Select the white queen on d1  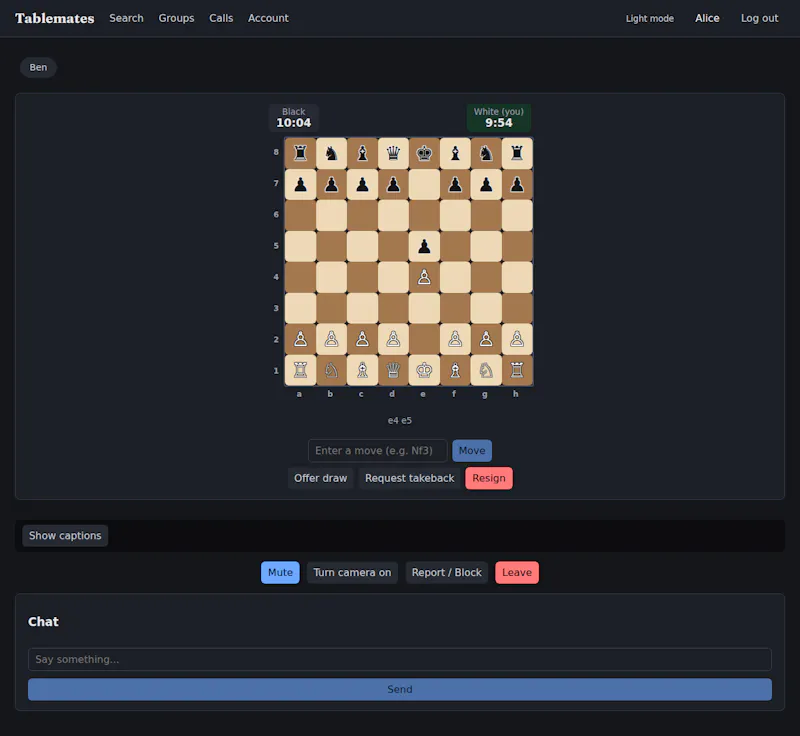coord(393,370)
